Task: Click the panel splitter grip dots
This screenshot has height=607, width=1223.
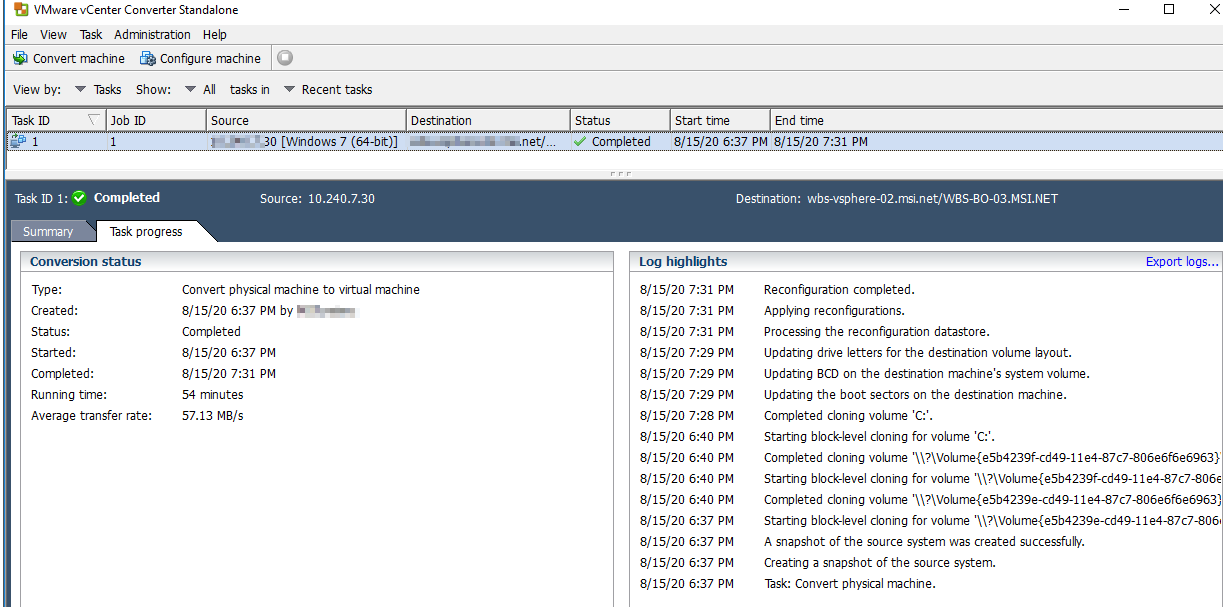Action: 619,174
